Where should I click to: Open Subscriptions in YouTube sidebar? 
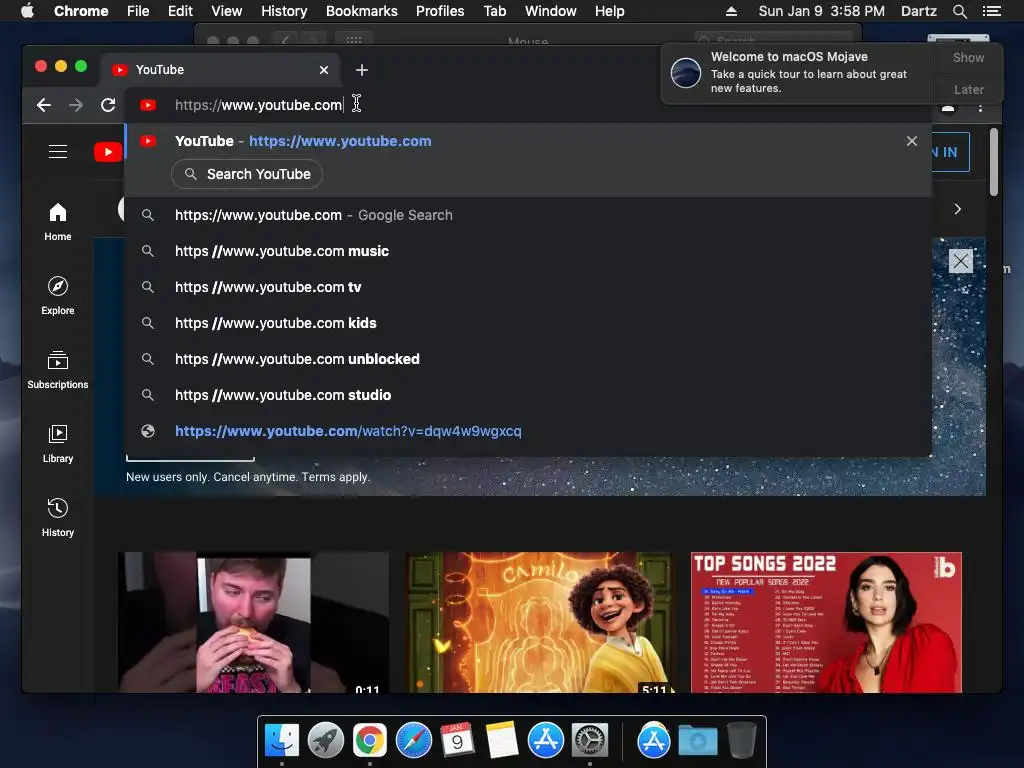[57, 370]
